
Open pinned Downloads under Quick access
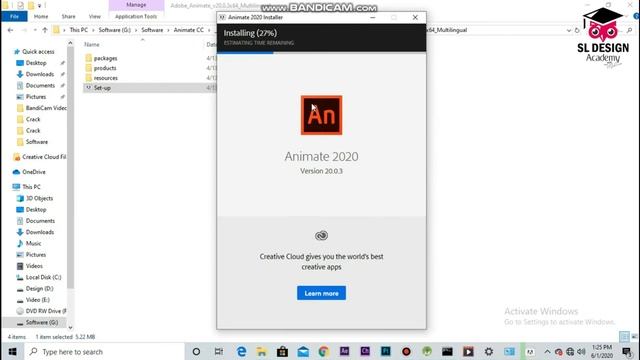coord(40,74)
